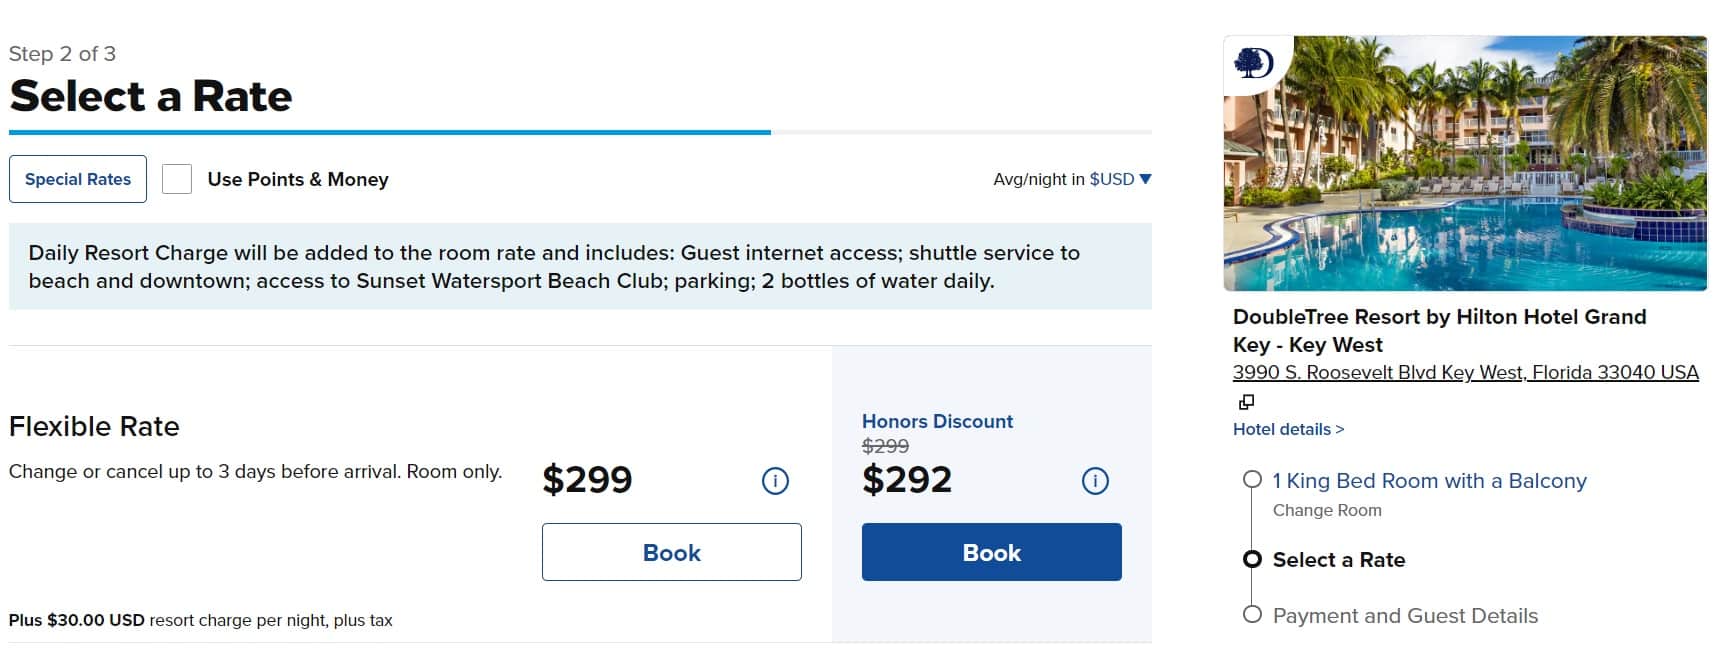This screenshot has height=667, width=1719.
Task: Click the DoubleTree tree logo on the photo
Action: coord(1255,62)
